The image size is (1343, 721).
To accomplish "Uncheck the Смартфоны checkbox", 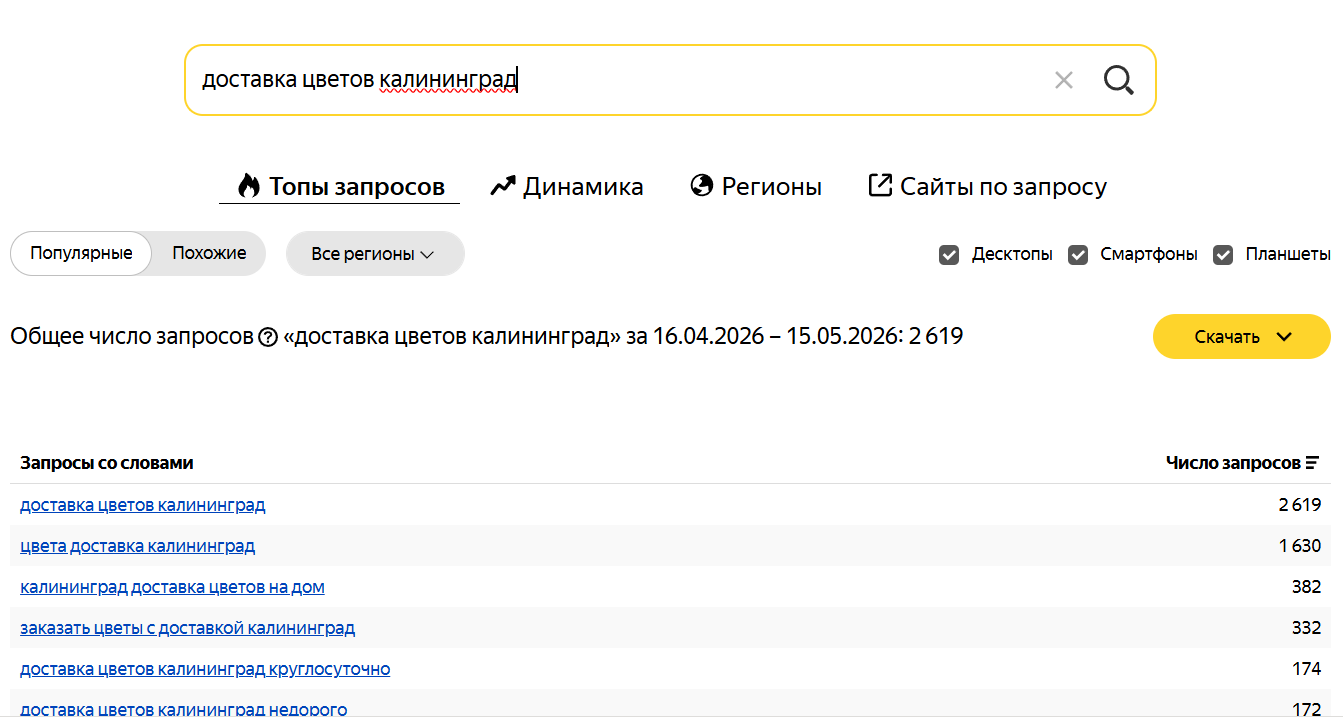I will click(x=1078, y=255).
